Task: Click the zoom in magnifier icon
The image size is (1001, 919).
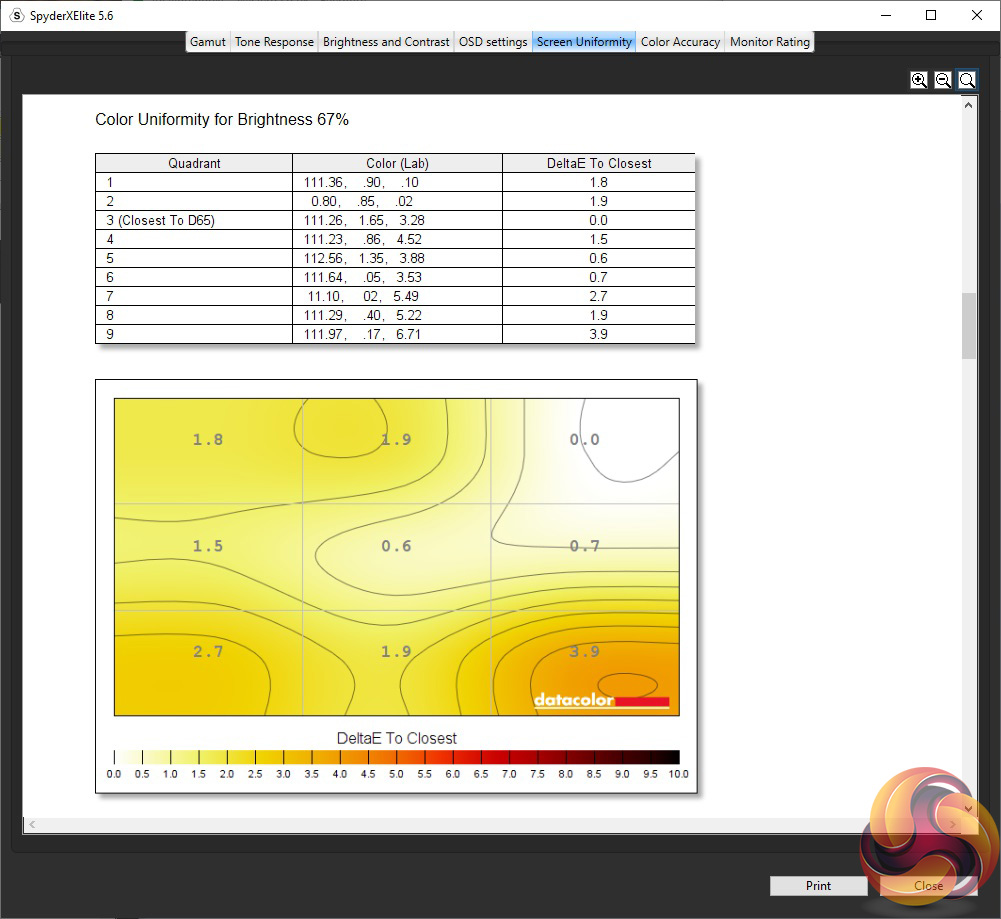Action: [919, 80]
